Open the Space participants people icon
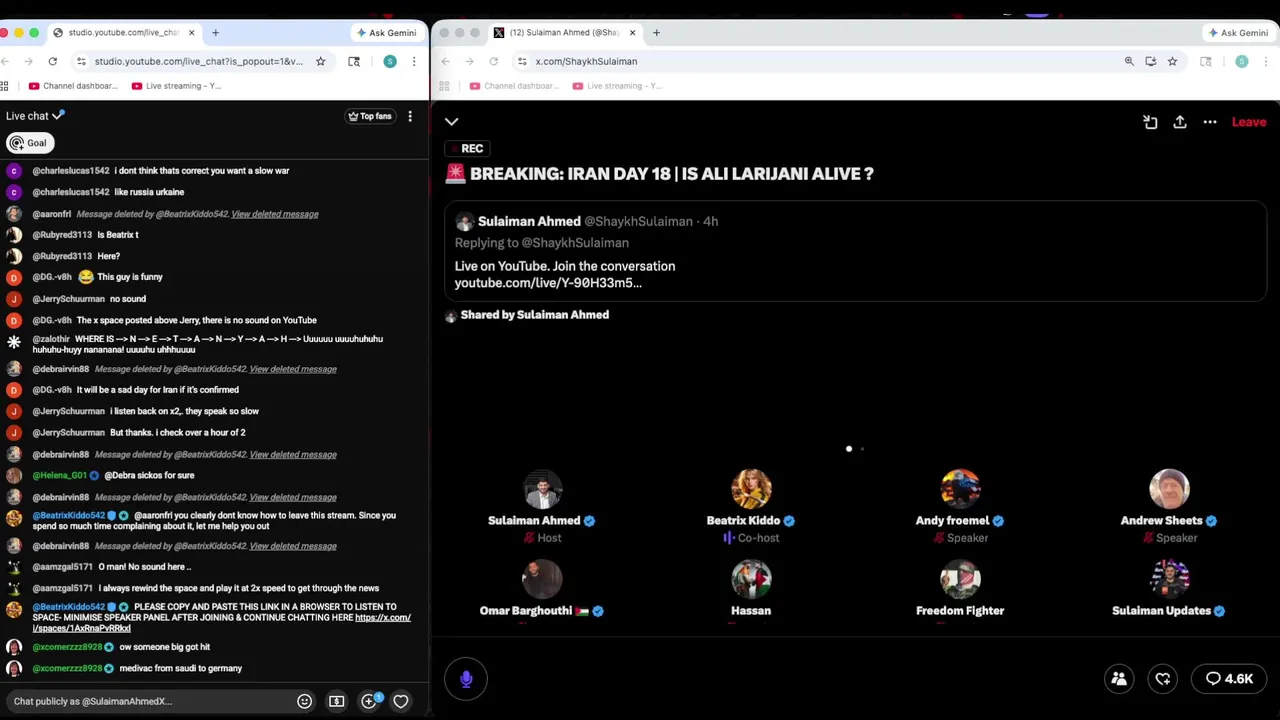1280x720 pixels. (x=1119, y=679)
